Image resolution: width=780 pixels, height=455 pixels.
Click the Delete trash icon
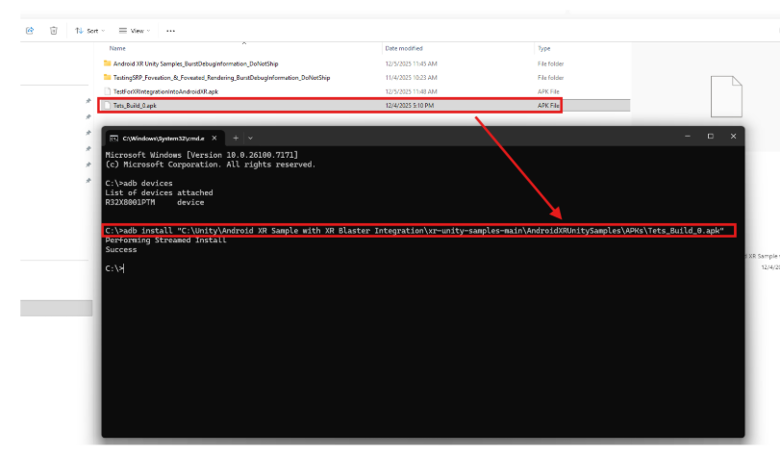[x=54, y=31]
